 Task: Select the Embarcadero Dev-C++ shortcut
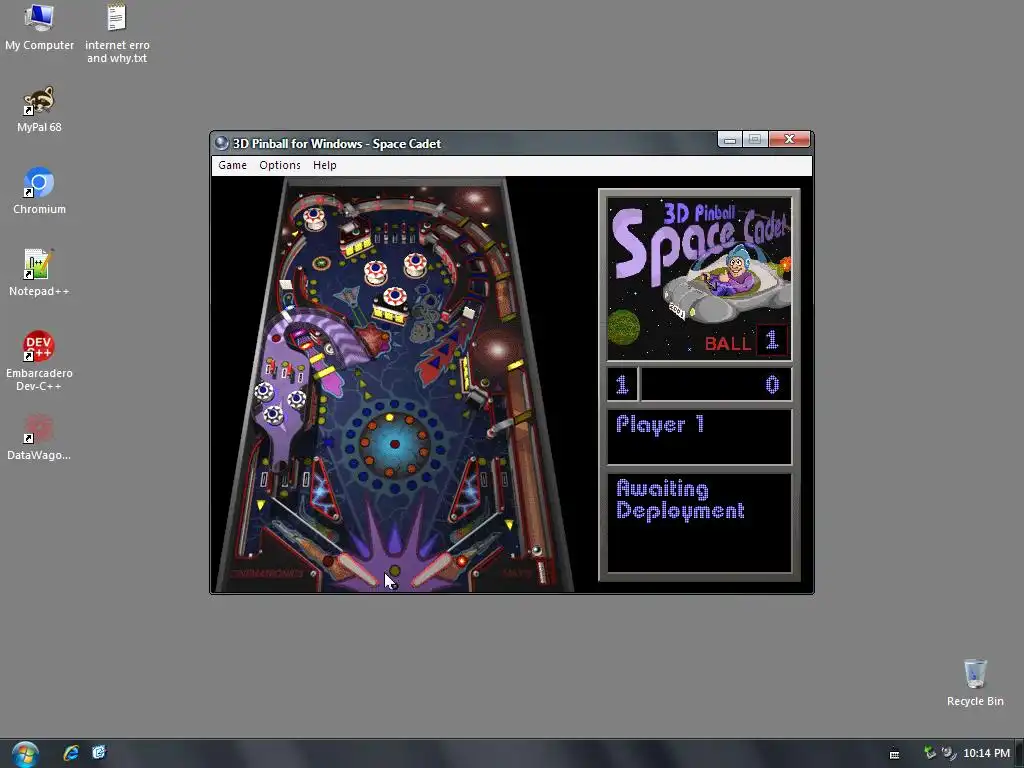[x=39, y=361]
